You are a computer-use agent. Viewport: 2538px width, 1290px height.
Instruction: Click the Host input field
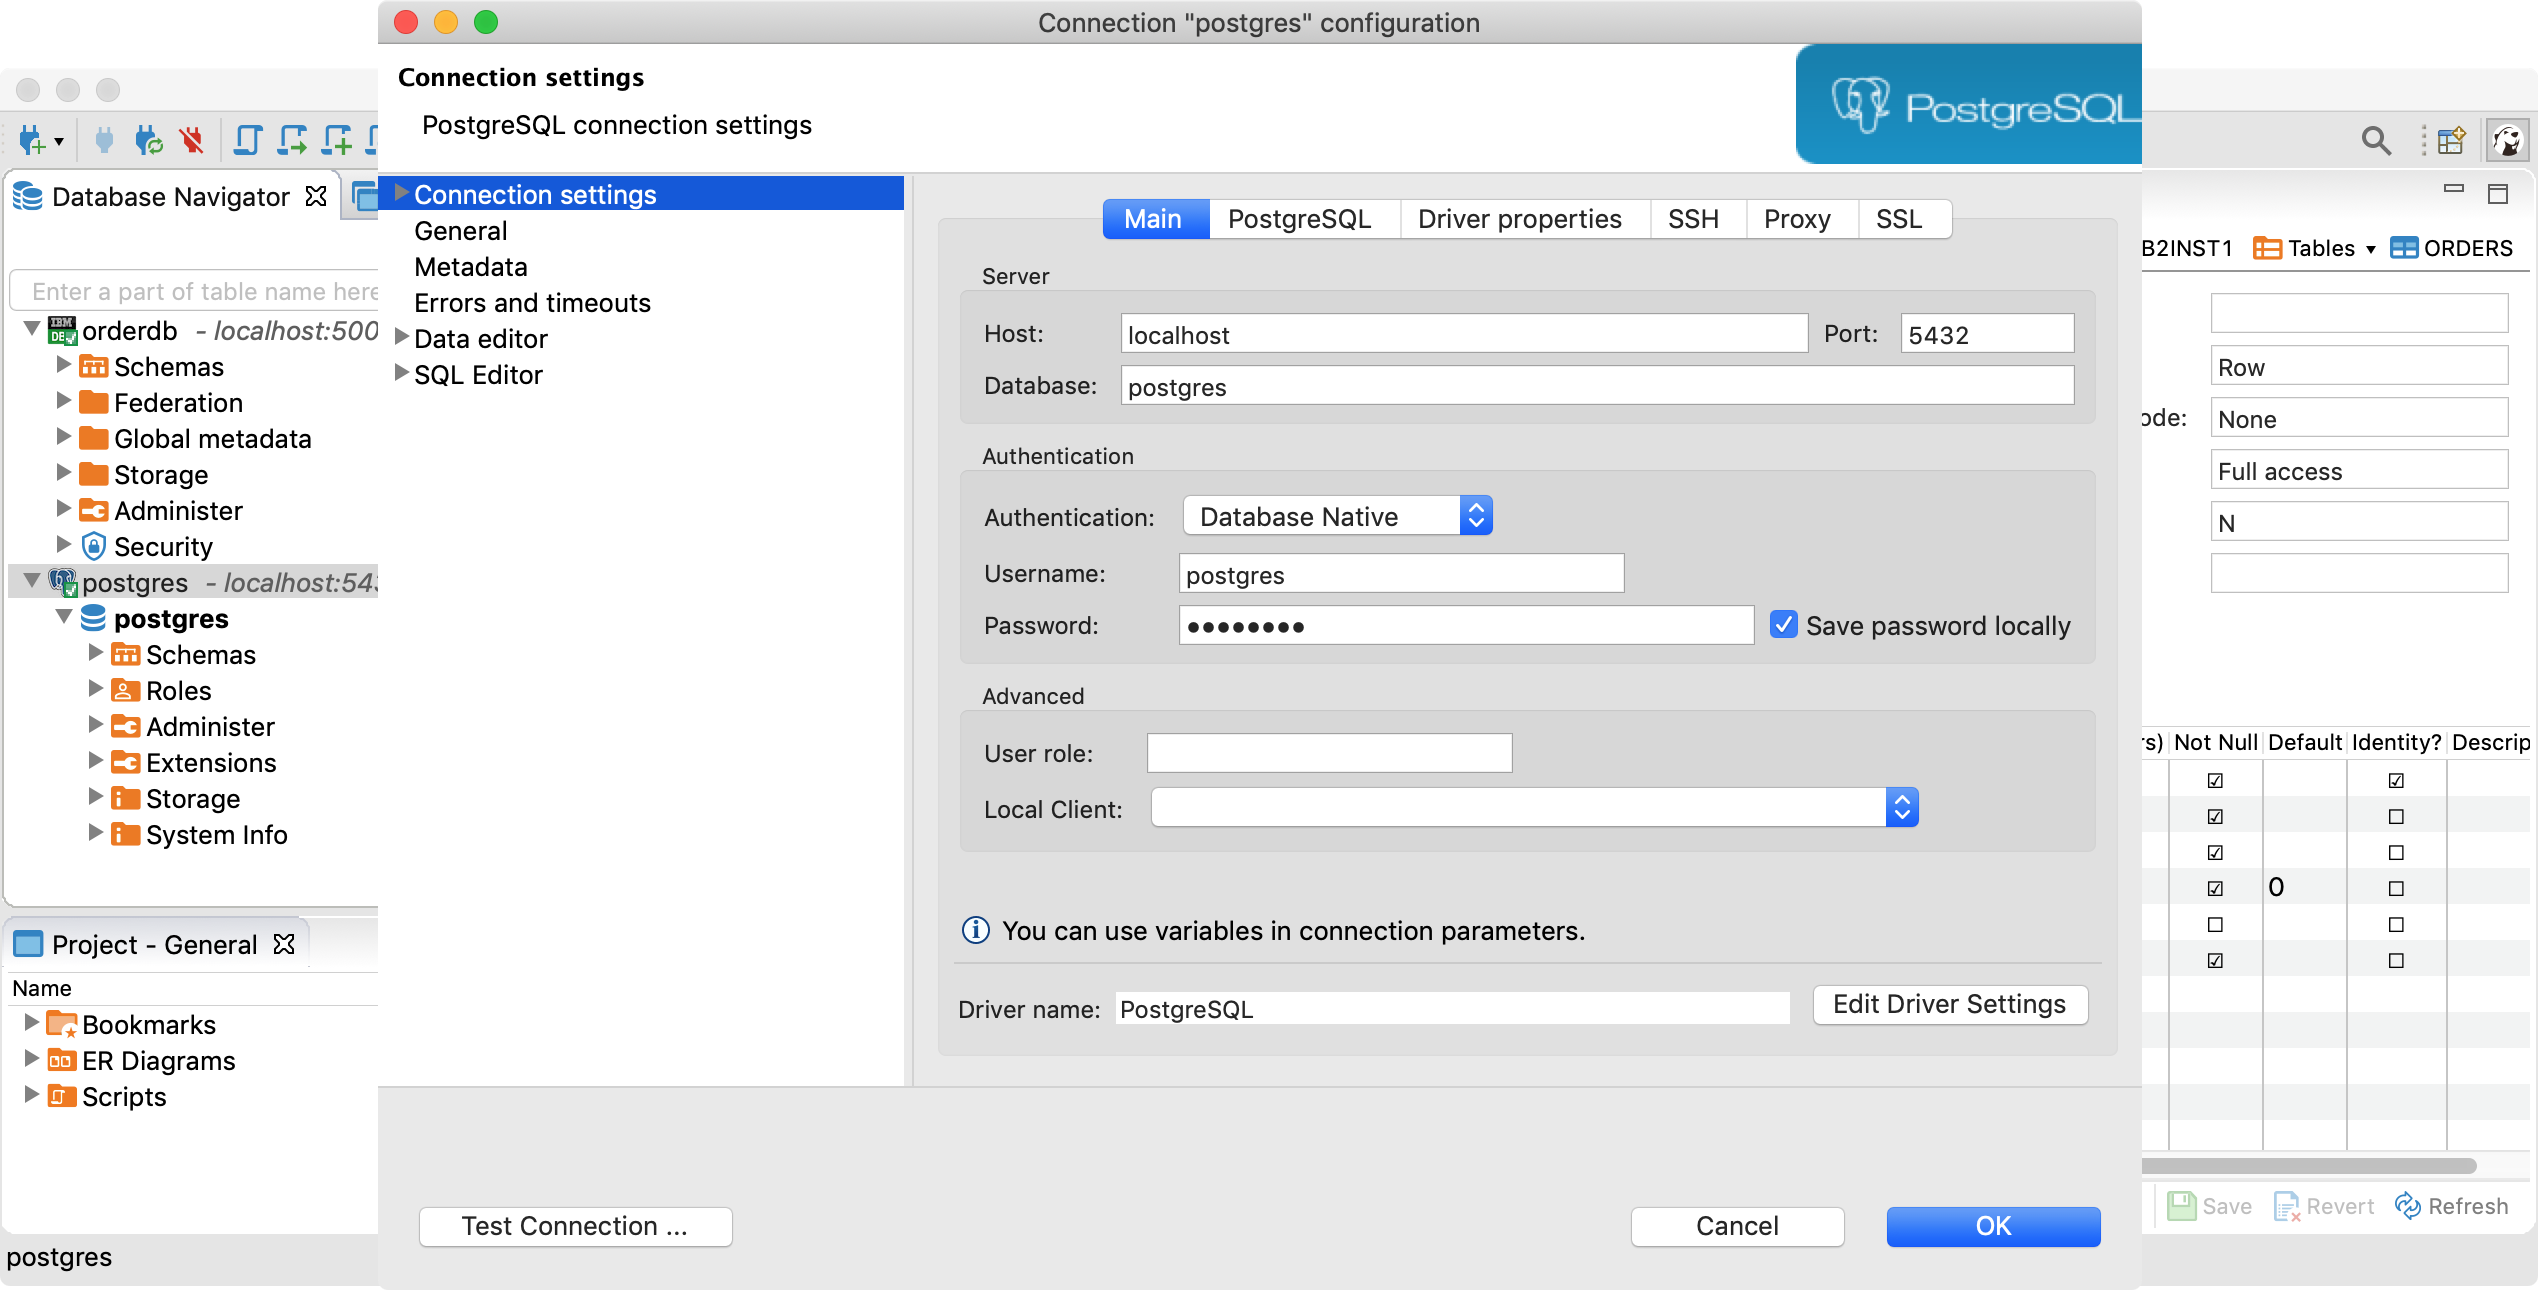[x=1464, y=334]
